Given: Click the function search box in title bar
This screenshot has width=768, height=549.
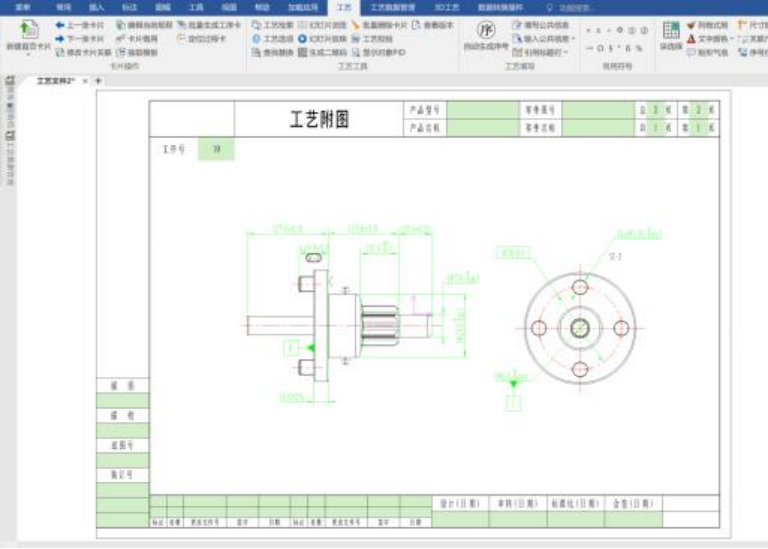Looking at the screenshot, I should 578,7.
